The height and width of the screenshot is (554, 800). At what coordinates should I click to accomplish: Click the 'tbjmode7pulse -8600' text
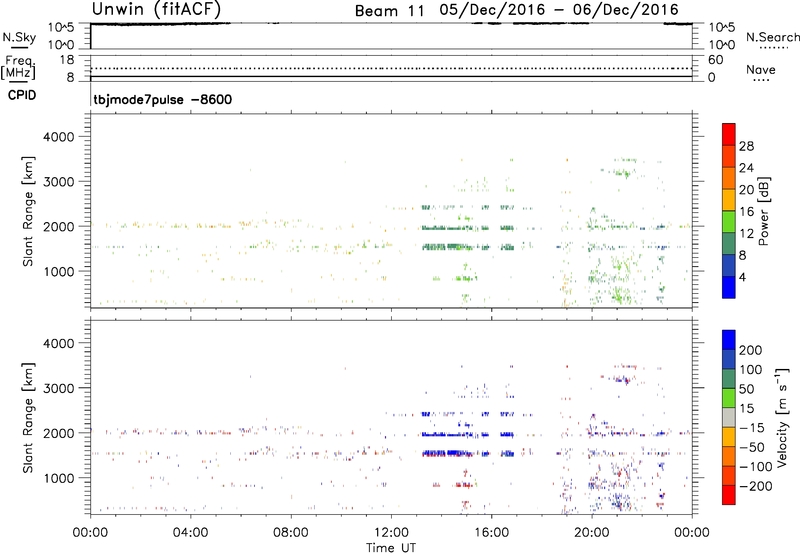tap(163, 99)
